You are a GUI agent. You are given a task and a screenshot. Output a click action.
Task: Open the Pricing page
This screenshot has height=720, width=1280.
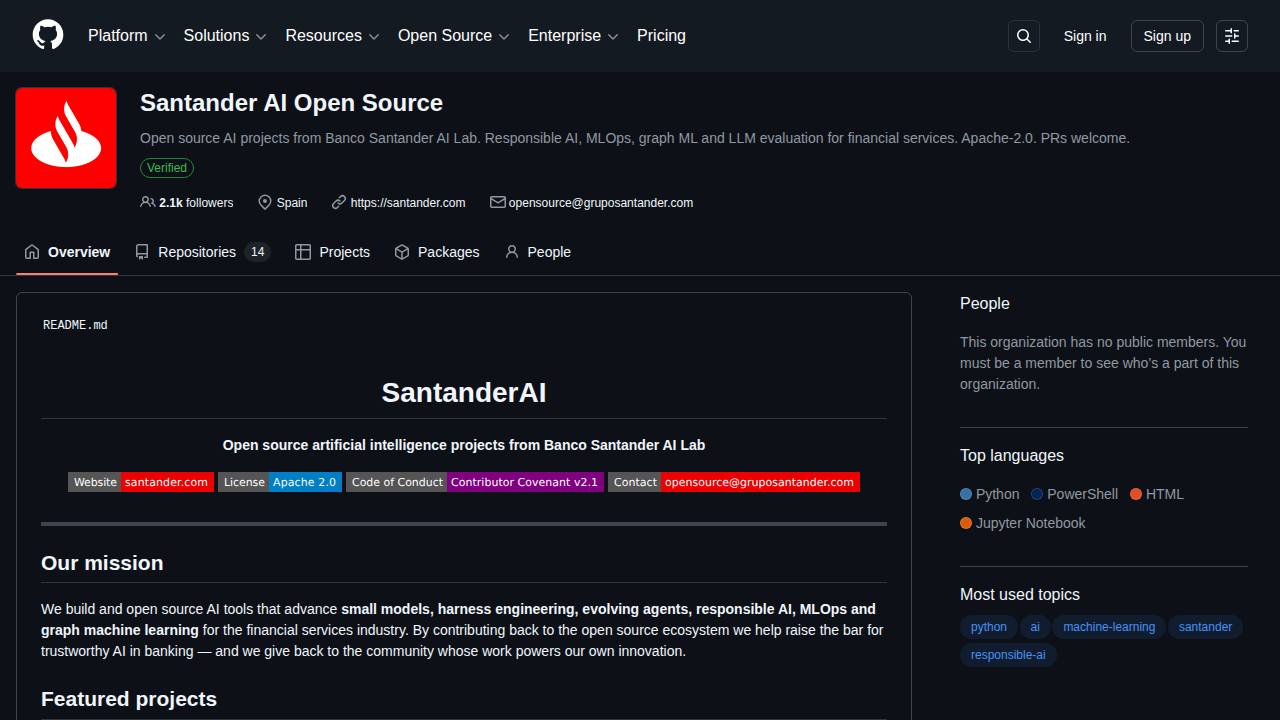click(x=661, y=36)
